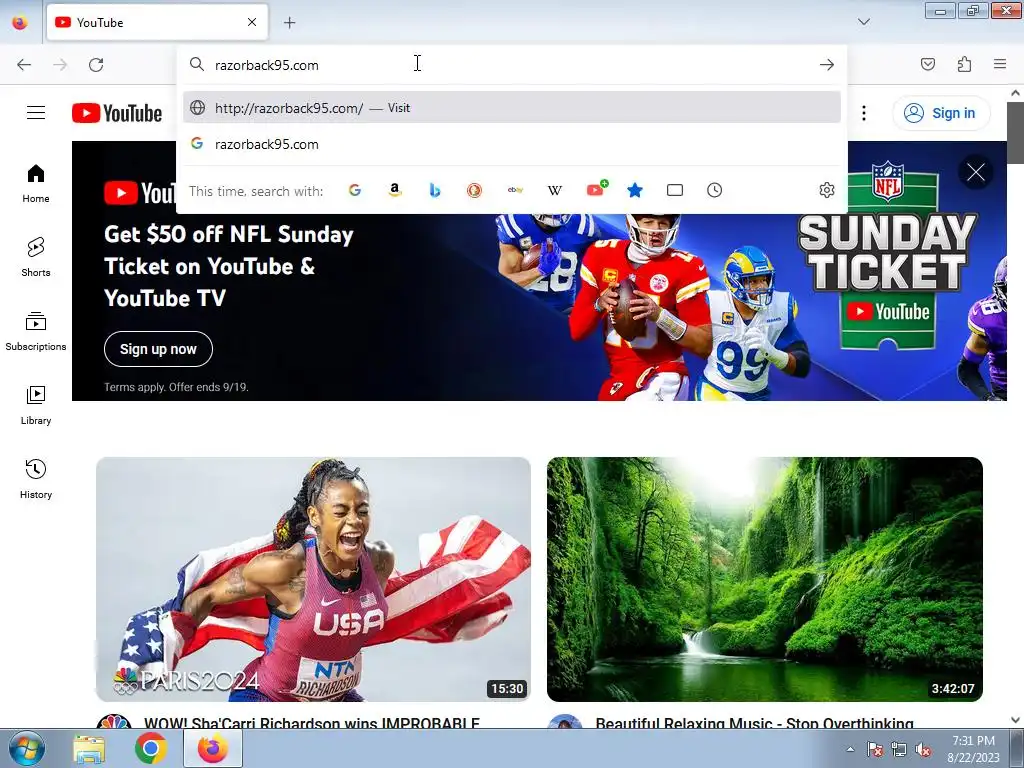Reload the page with the refresh icon

[96, 65]
